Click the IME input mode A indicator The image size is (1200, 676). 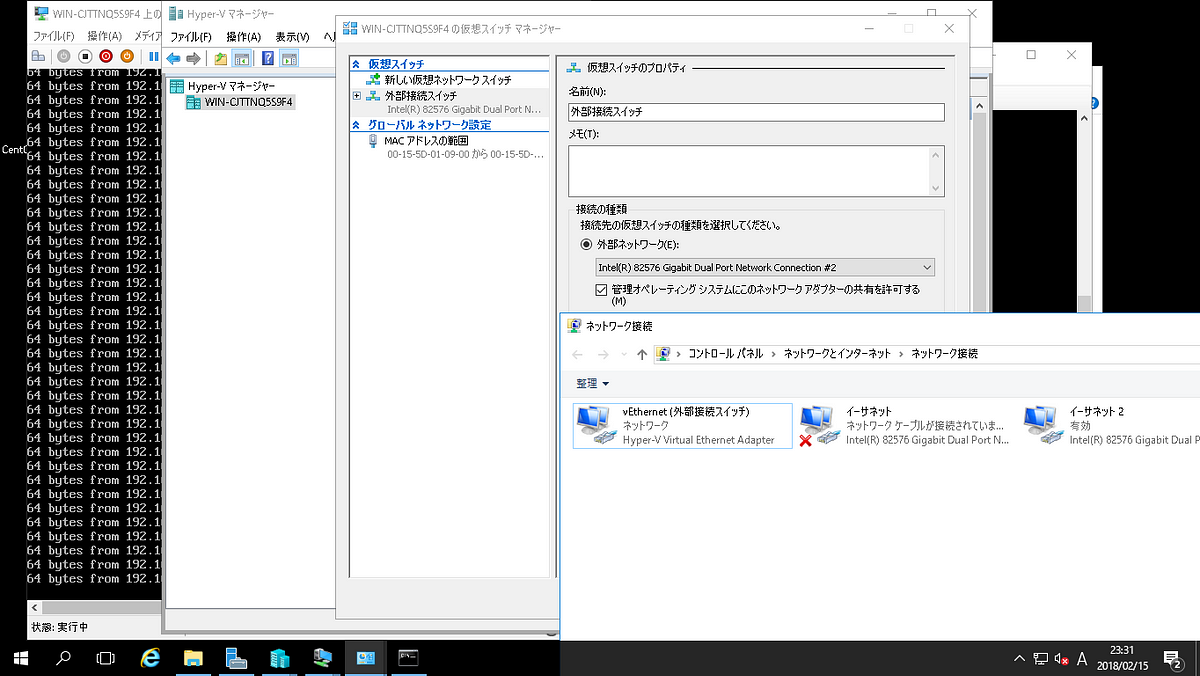pos(1082,658)
